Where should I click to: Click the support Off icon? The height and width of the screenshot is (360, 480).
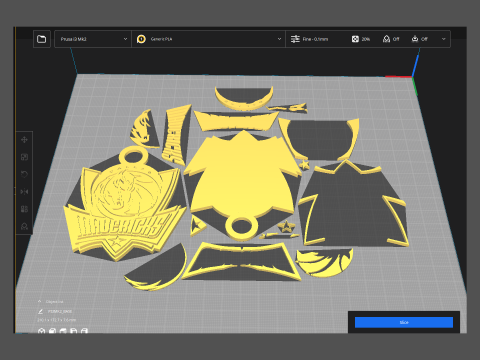pyautogui.click(x=386, y=39)
